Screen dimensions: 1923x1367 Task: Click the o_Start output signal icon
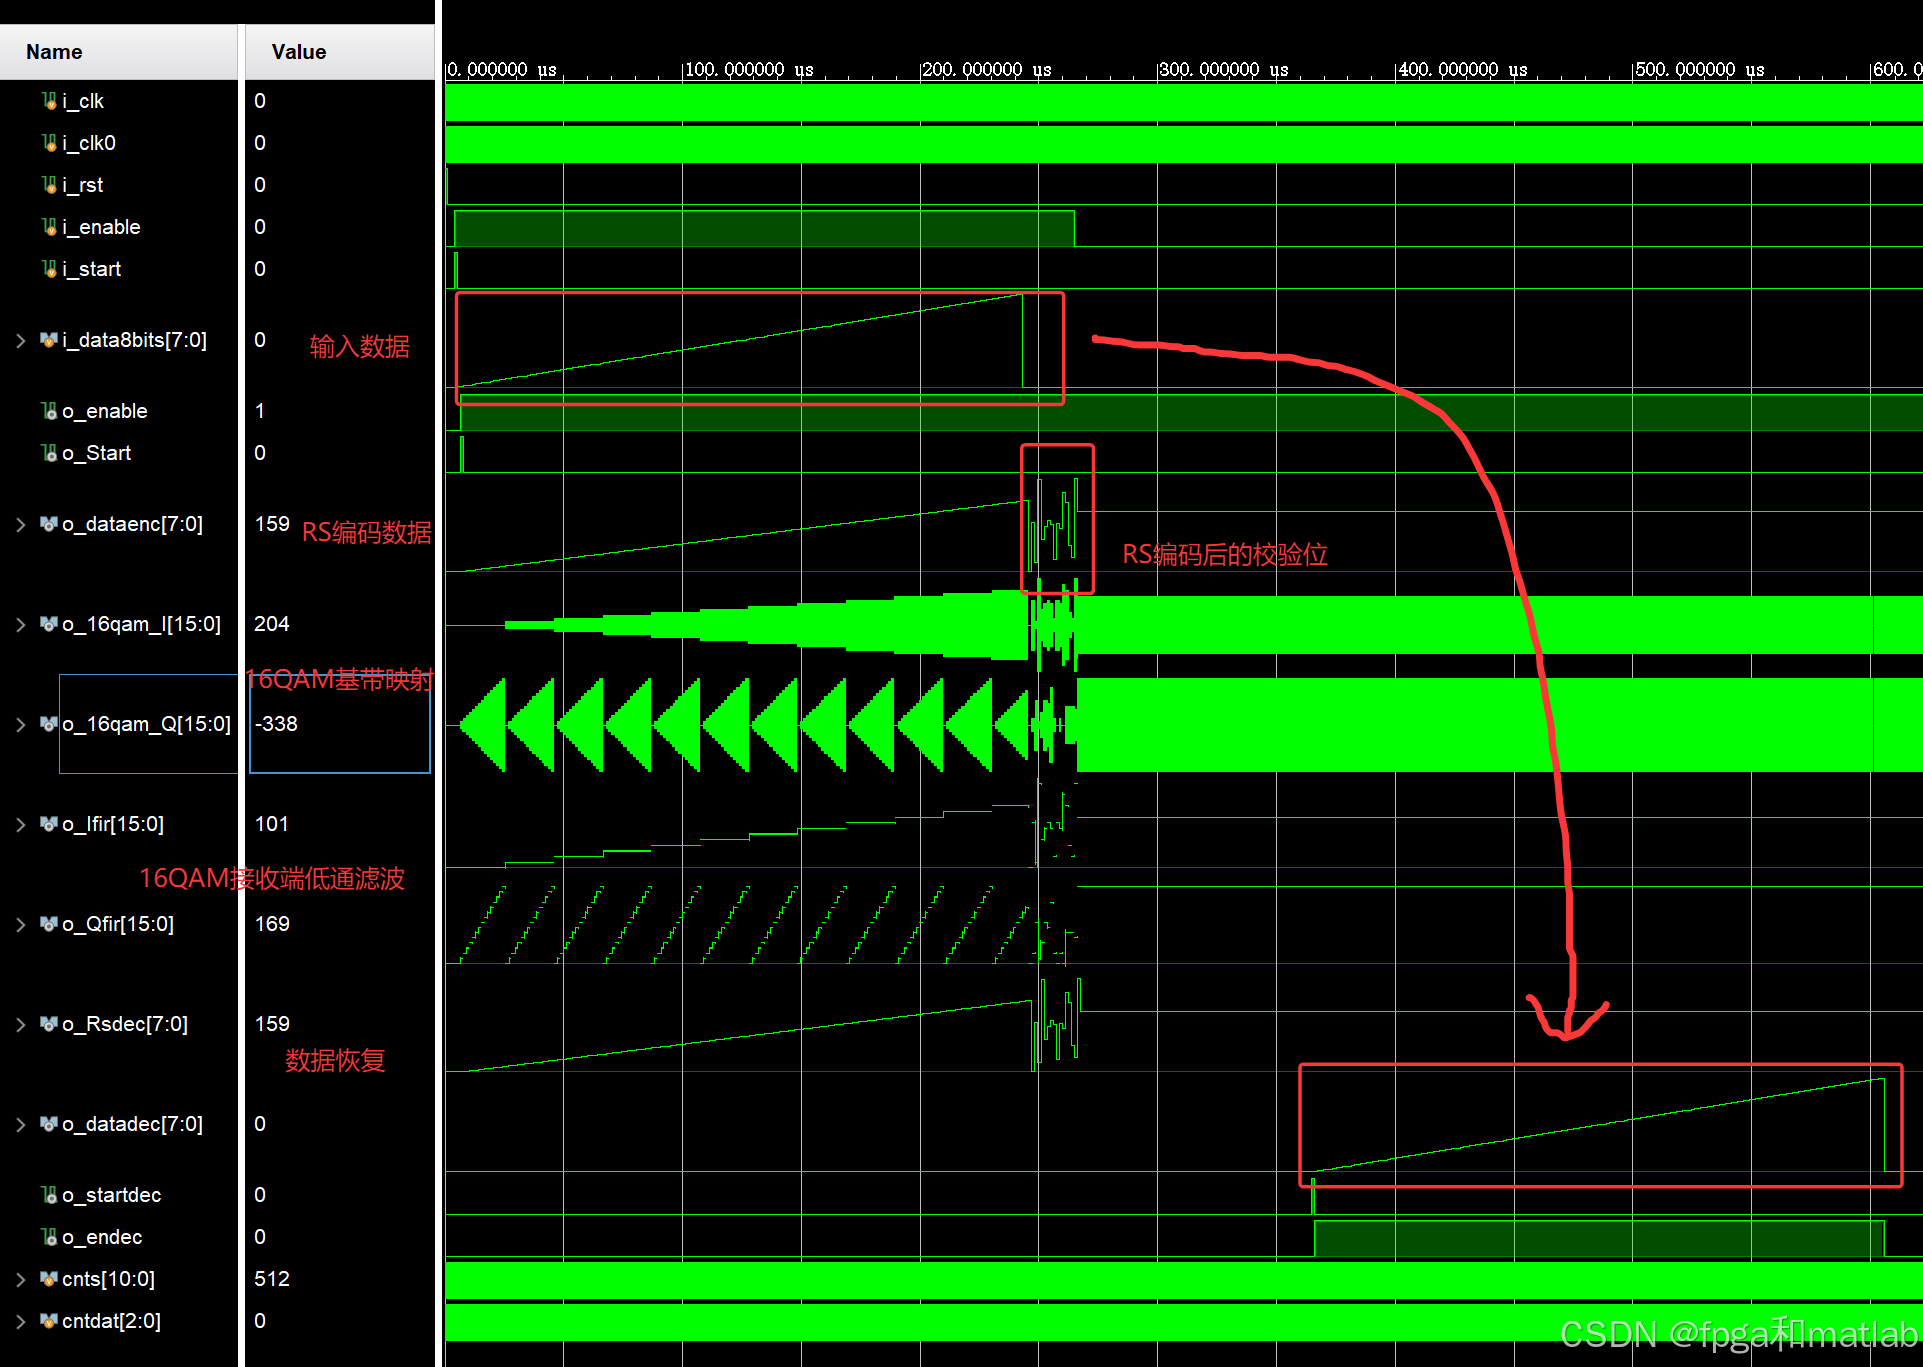tap(49, 453)
